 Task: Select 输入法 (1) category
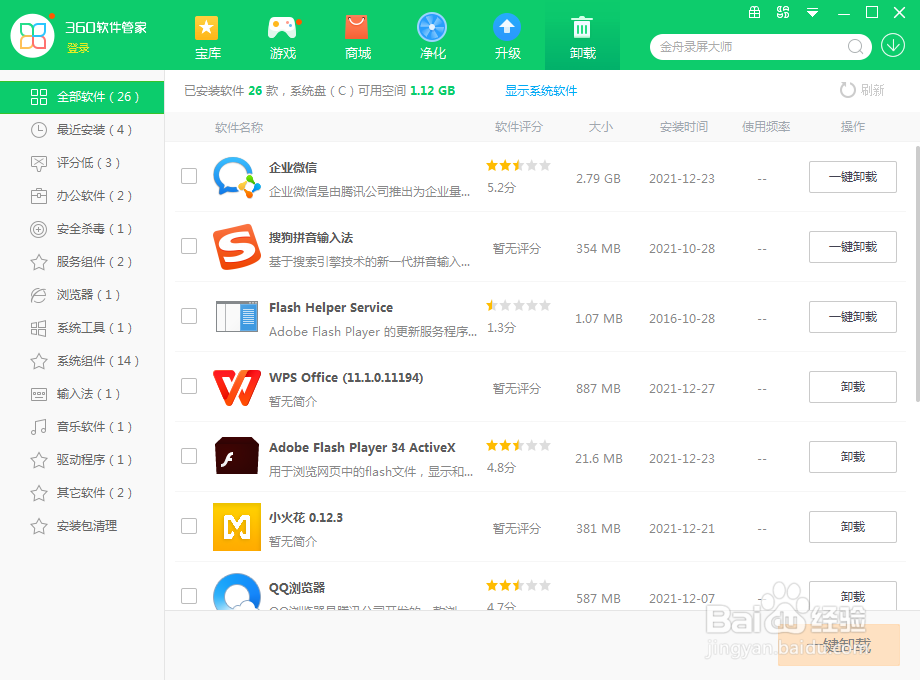click(x=82, y=394)
